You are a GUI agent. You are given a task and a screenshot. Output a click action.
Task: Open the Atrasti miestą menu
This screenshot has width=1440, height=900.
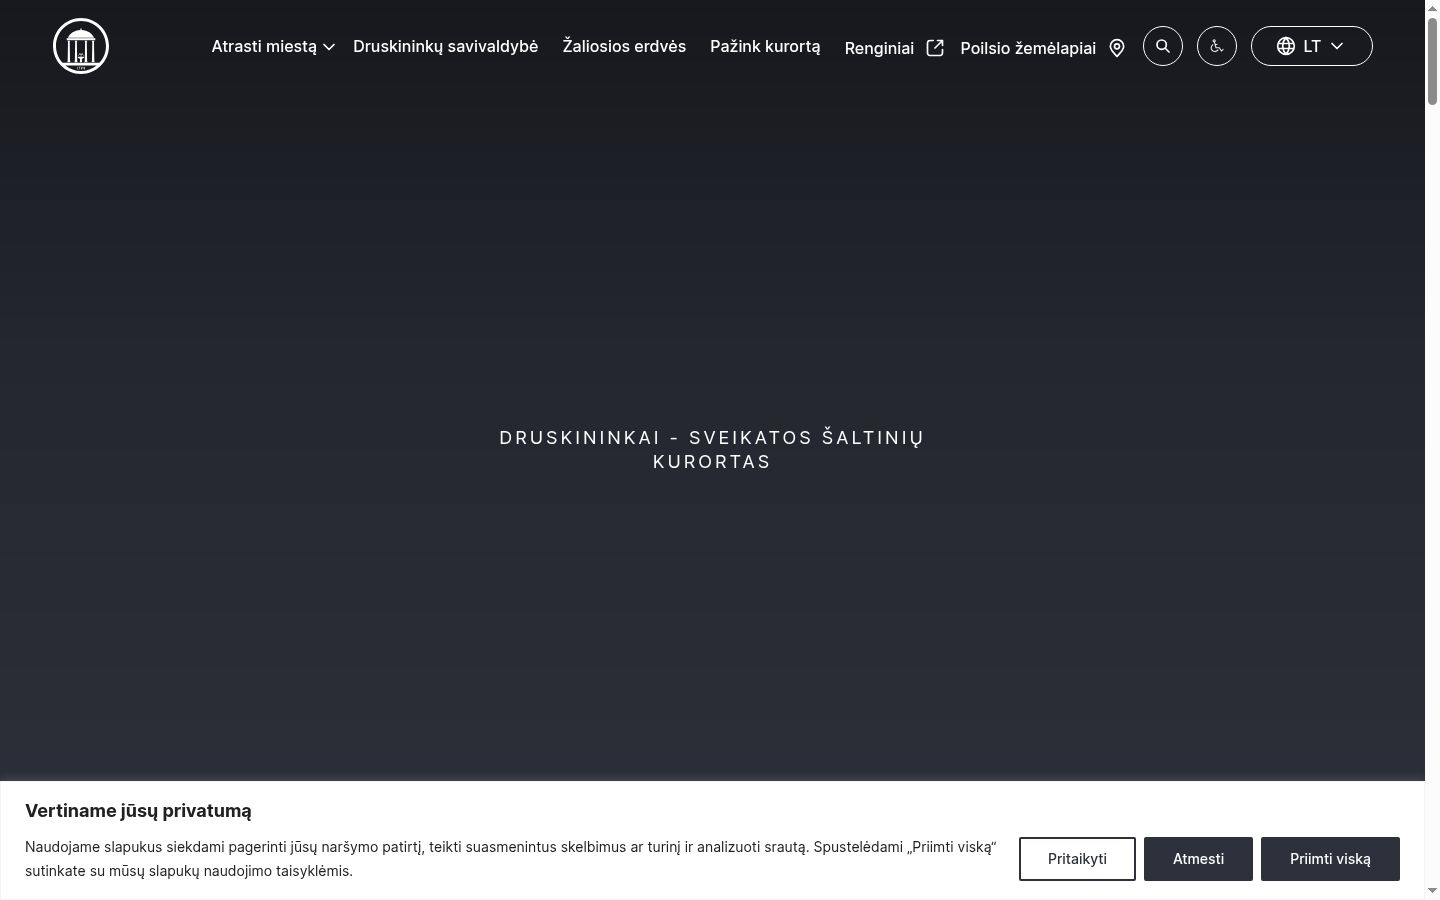click(264, 46)
